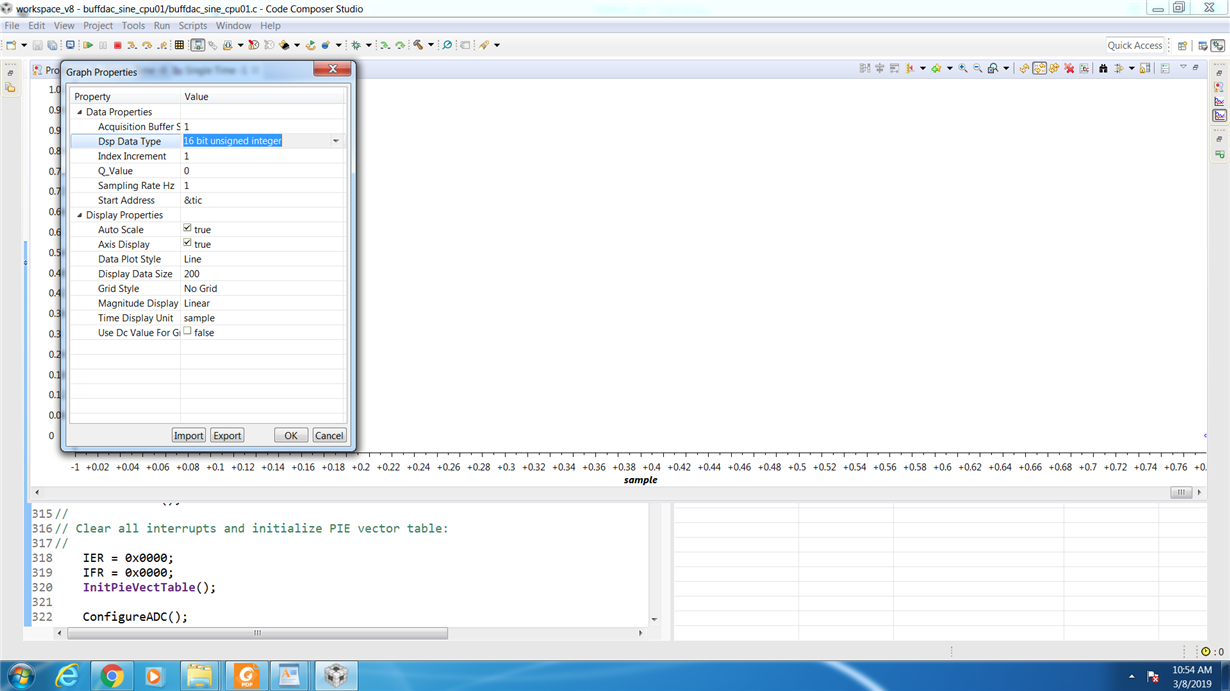Zoom in on the graph view
This screenshot has height=691, width=1230.
click(x=963, y=68)
